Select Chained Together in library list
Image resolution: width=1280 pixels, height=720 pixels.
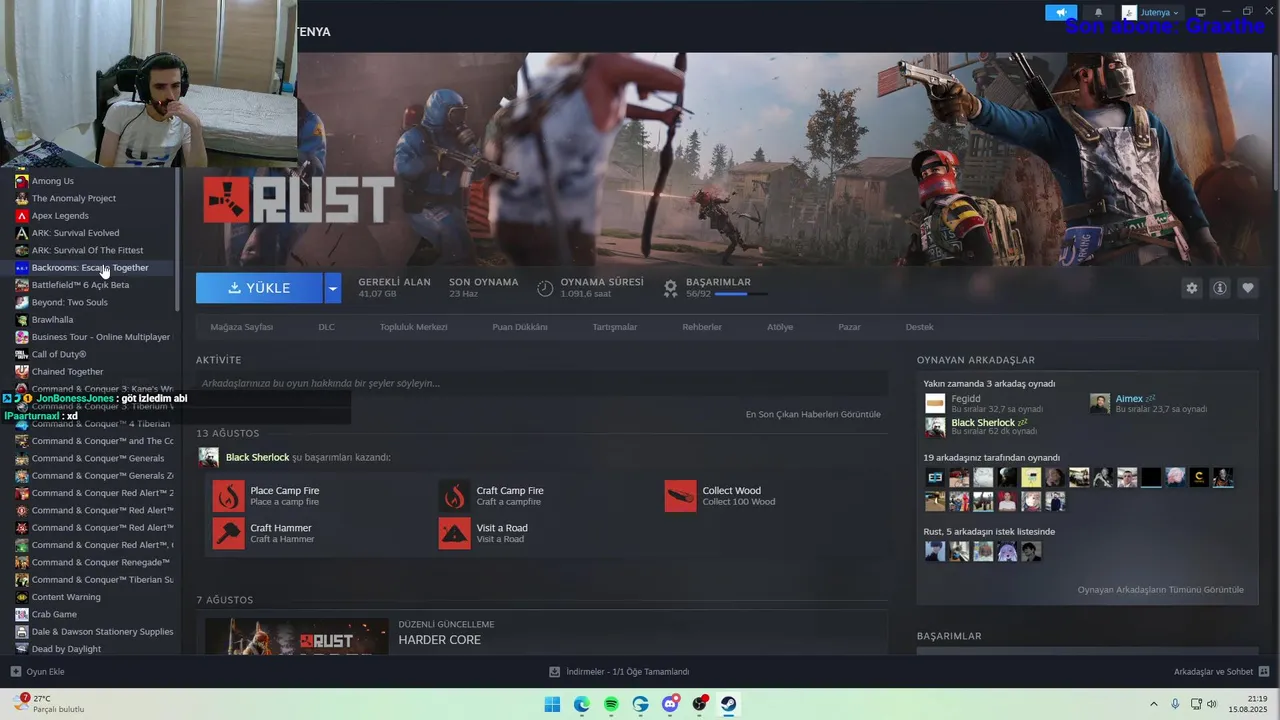(x=67, y=372)
